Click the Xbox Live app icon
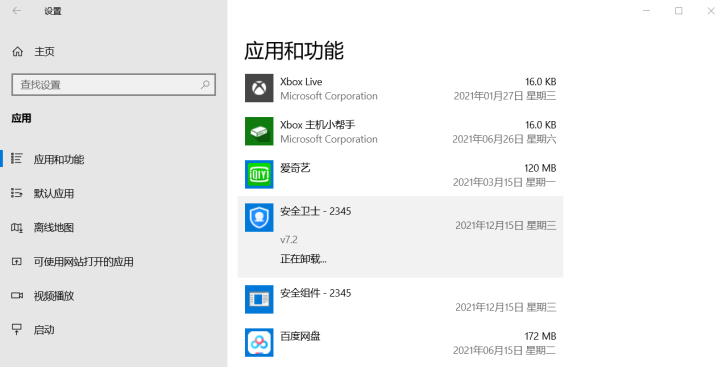This screenshot has width=726, height=367. pyautogui.click(x=259, y=88)
